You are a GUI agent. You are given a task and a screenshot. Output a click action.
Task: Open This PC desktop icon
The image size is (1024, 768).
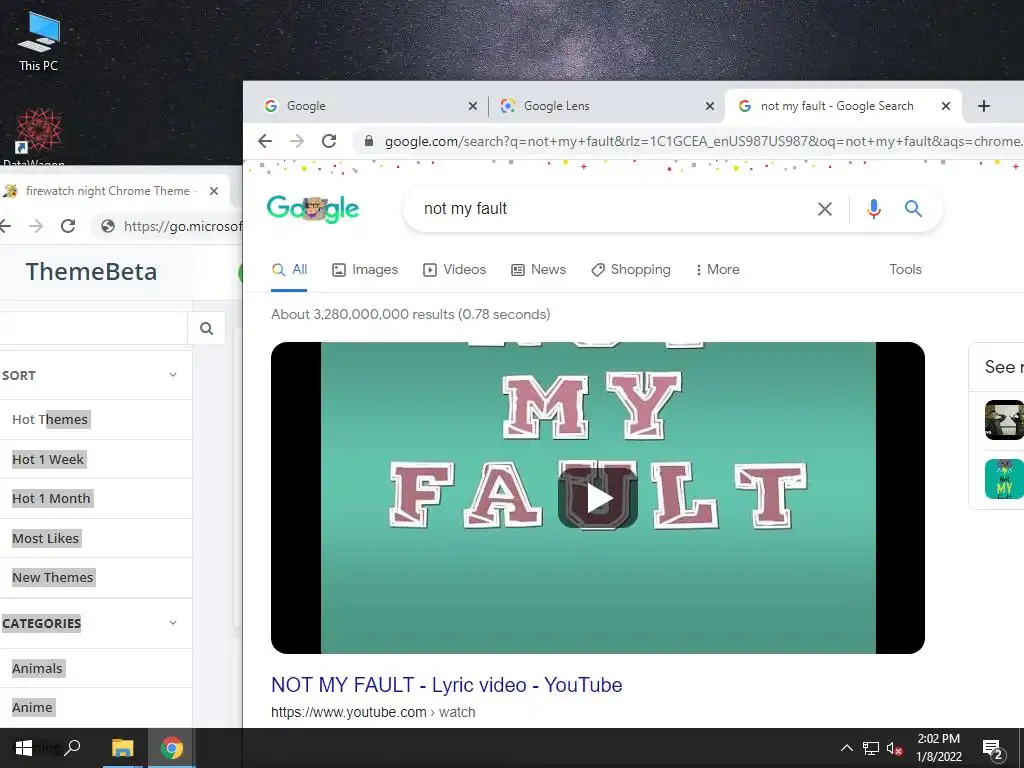(x=39, y=40)
